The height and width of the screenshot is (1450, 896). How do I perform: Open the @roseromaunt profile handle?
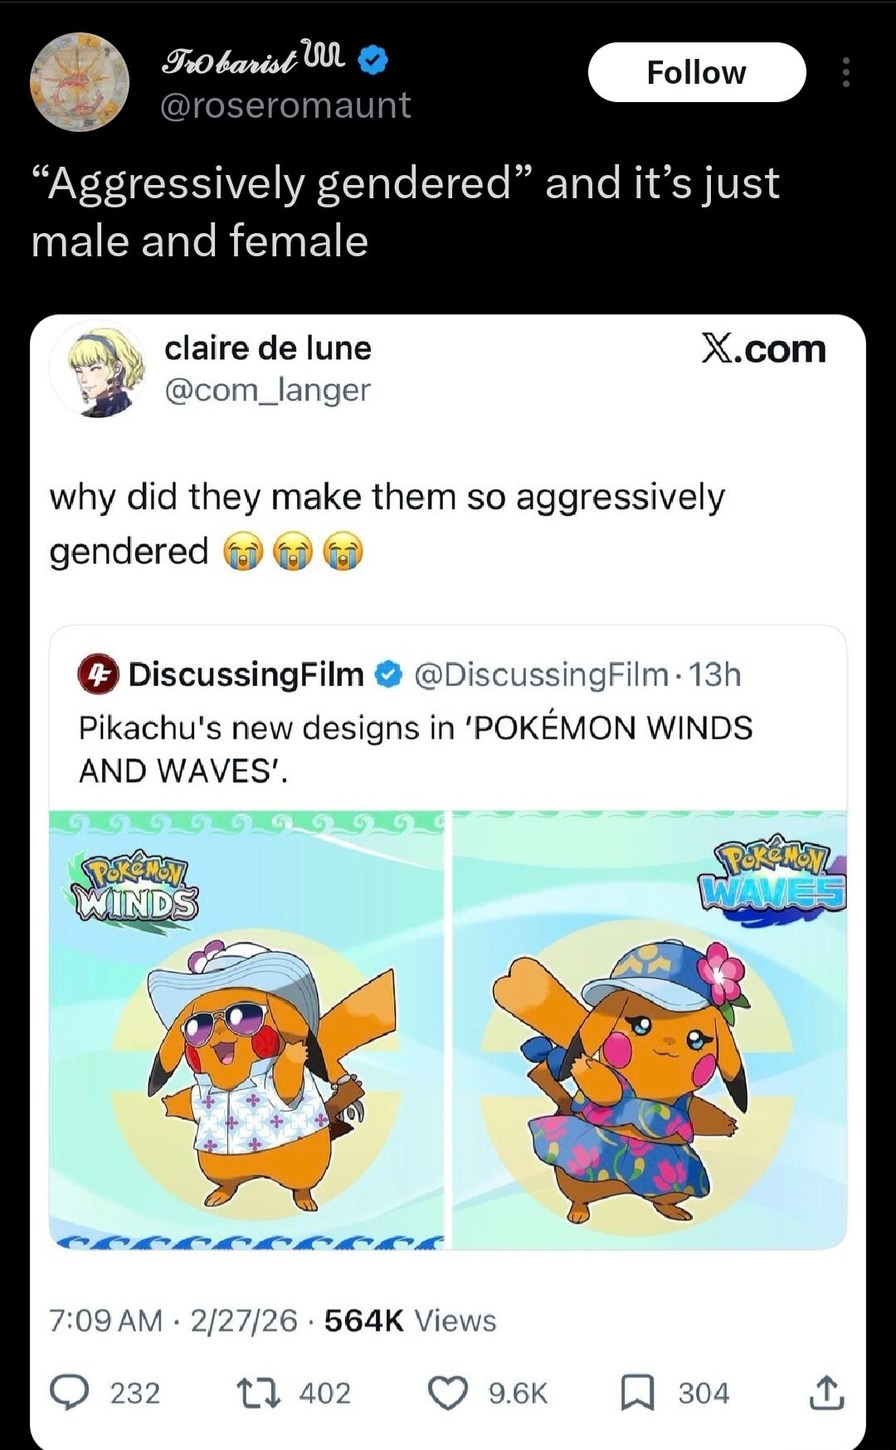point(286,104)
